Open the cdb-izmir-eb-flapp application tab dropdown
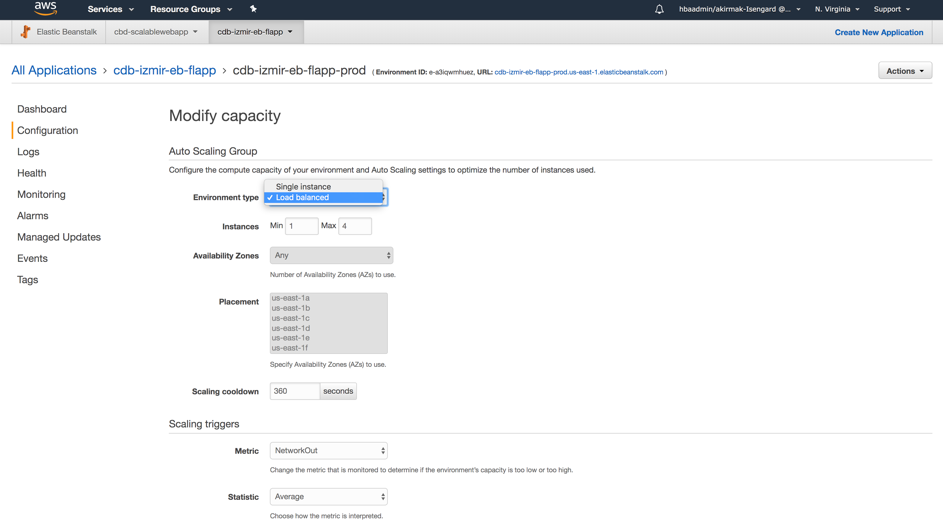Viewport: 943px width, 529px height. pos(256,32)
